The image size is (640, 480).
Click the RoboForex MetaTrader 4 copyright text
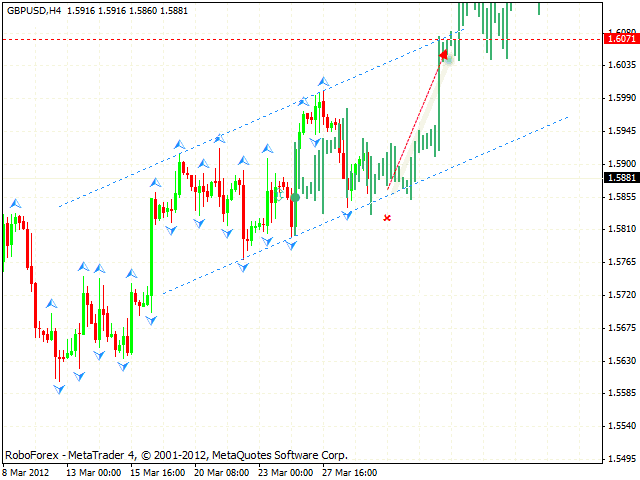(176, 453)
